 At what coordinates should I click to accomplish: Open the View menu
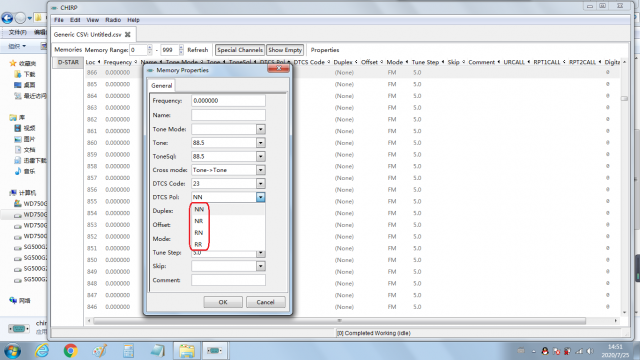(x=93, y=20)
